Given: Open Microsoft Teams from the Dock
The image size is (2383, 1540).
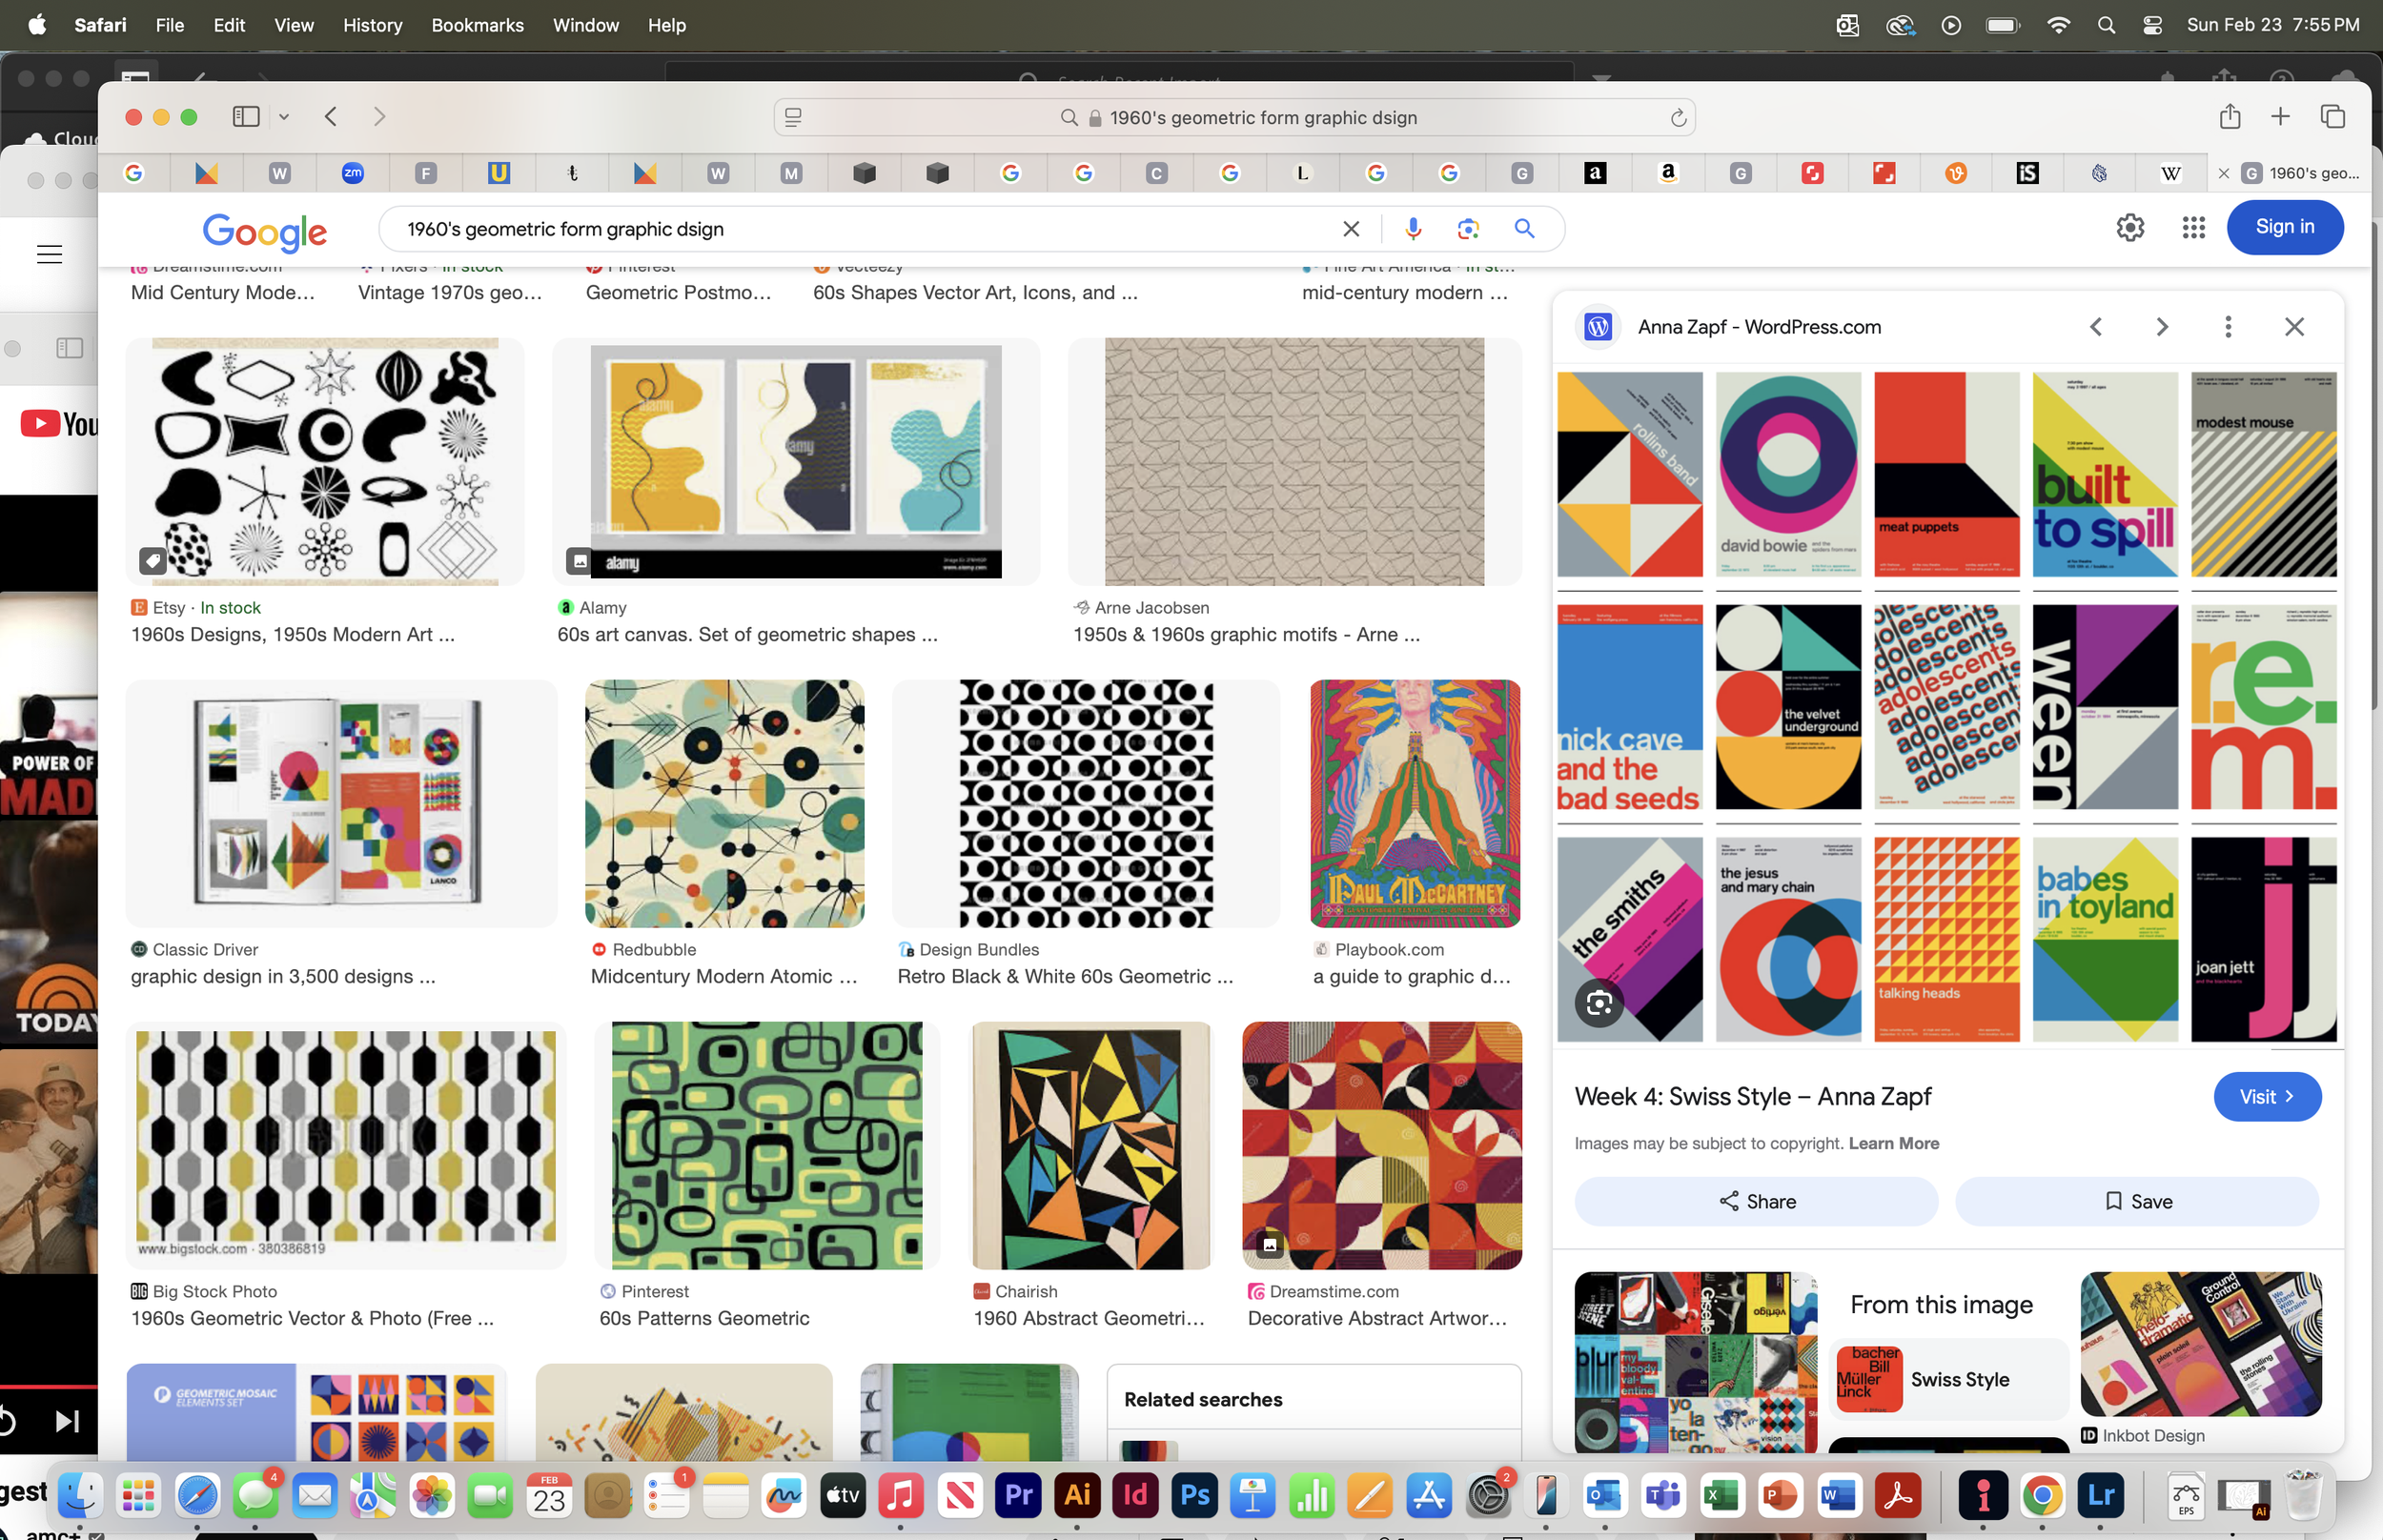Looking at the screenshot, I should (1663, 1495).
